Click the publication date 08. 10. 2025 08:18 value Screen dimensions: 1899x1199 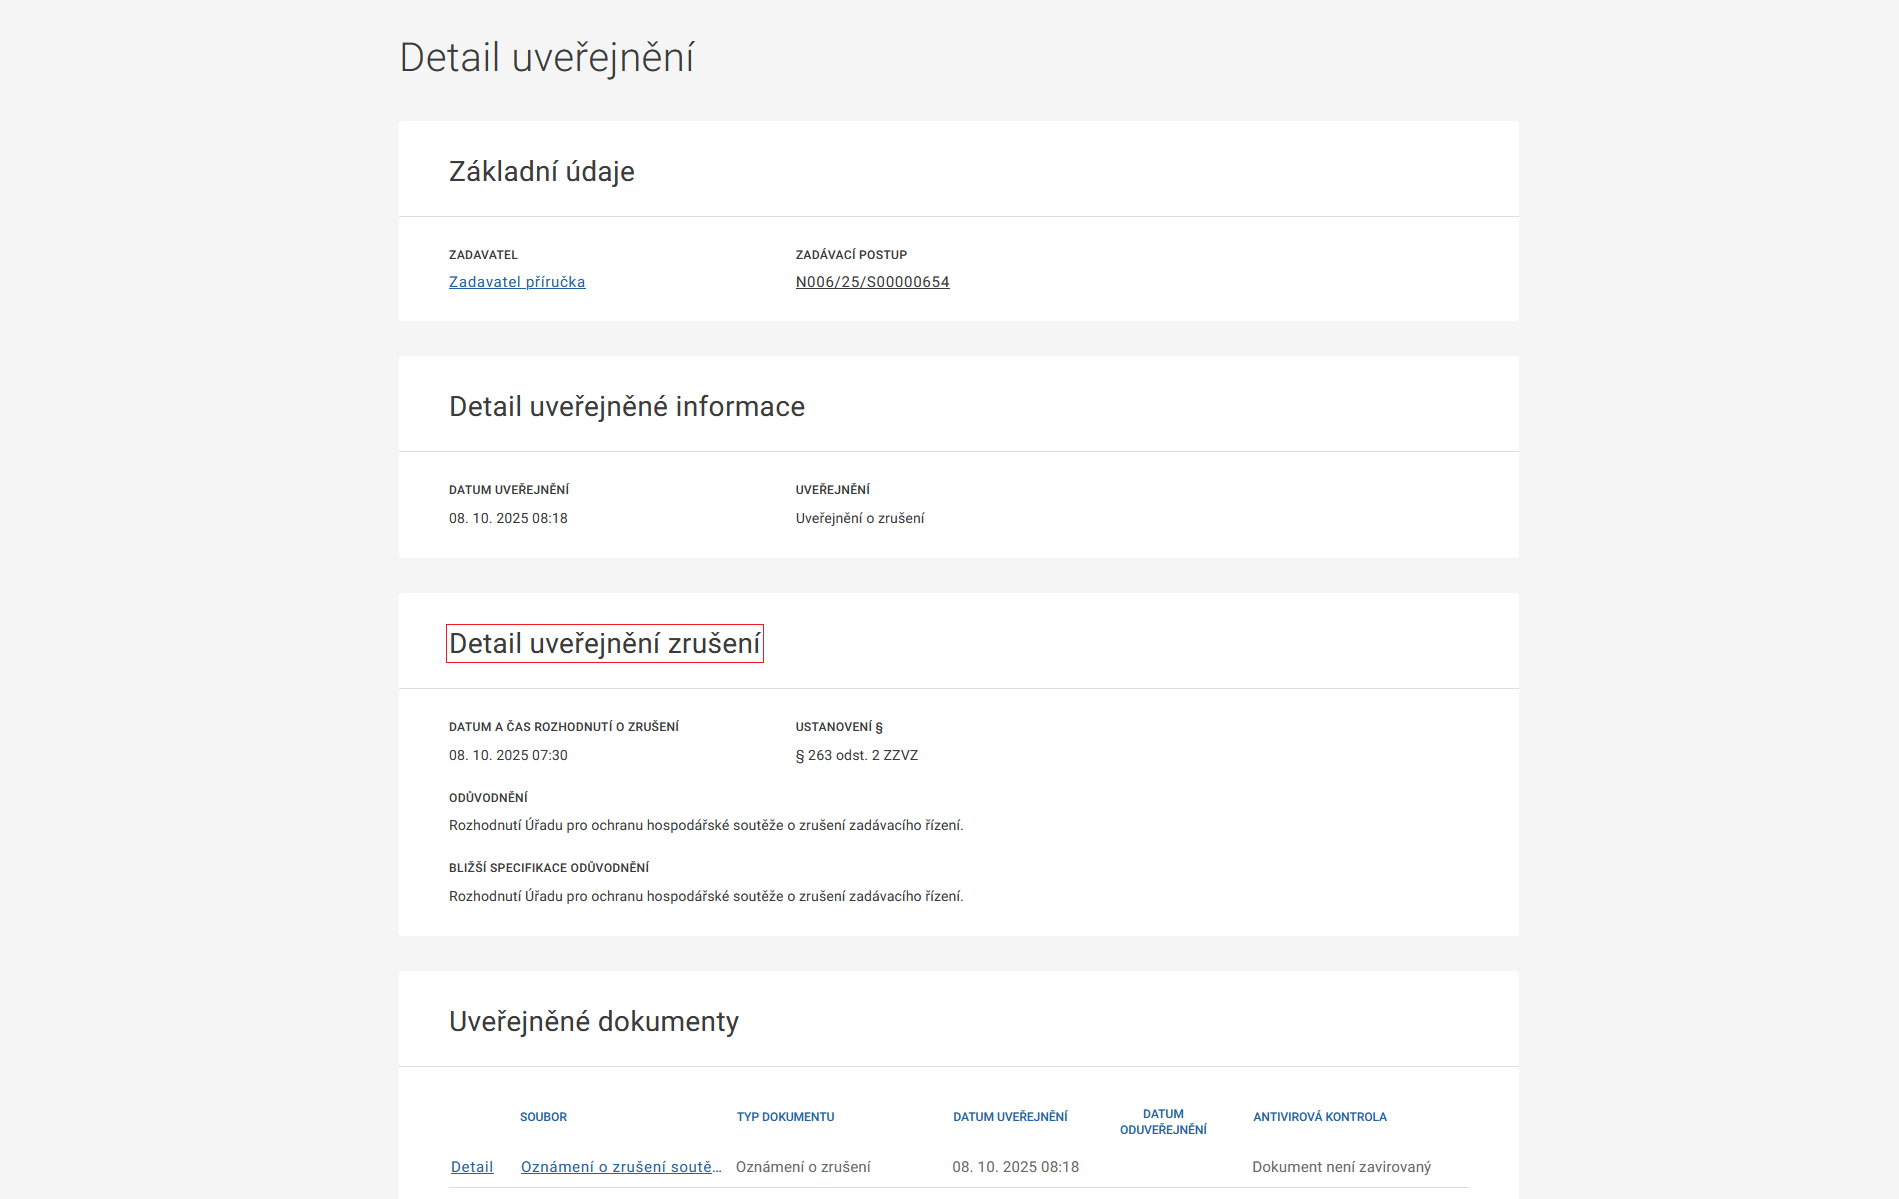(x=508, y=518)
